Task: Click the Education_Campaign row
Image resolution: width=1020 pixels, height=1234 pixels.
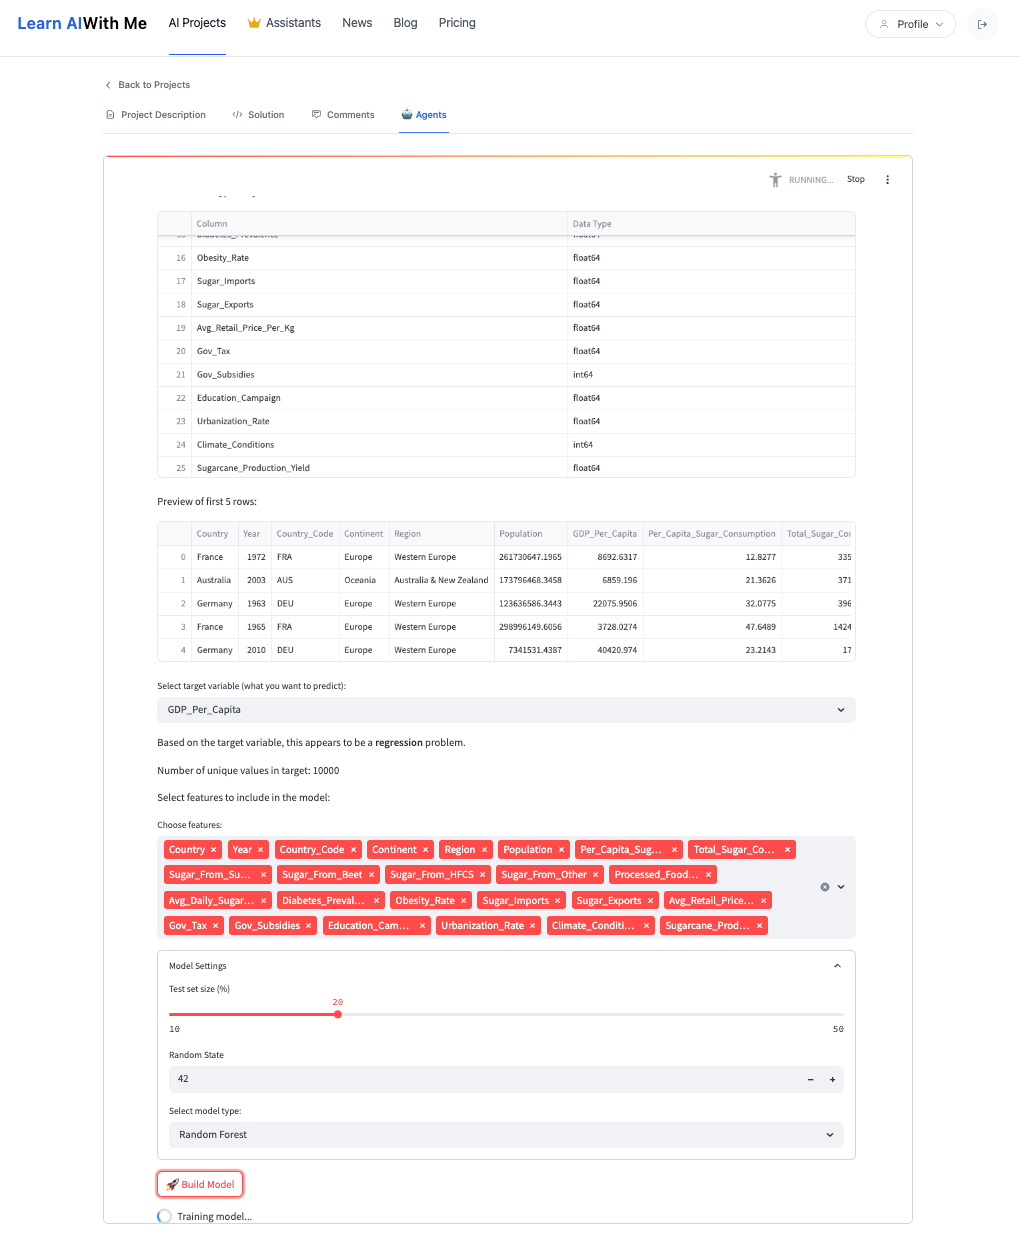Action: (506, 398)
